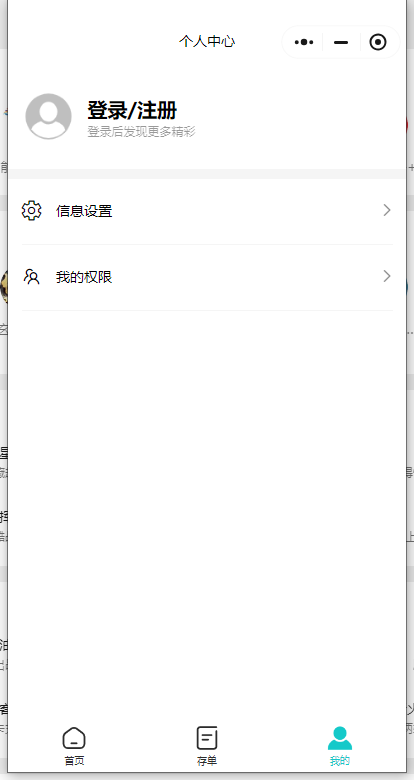Image resolution: width=414 pixels, height=780 pixels.
Task: Click the blank area below 我的权限
Action: pyautogui.click(x=207, y=512)
